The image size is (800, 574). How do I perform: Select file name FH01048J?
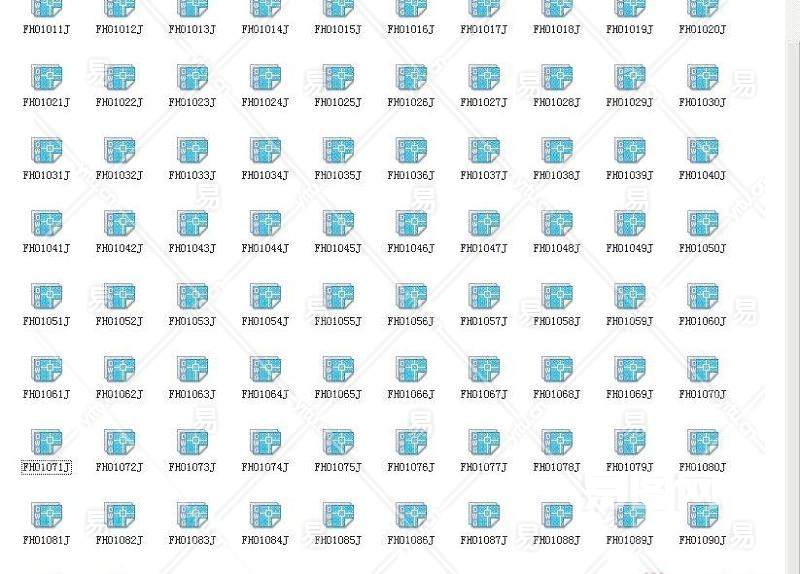coord(557,248)
